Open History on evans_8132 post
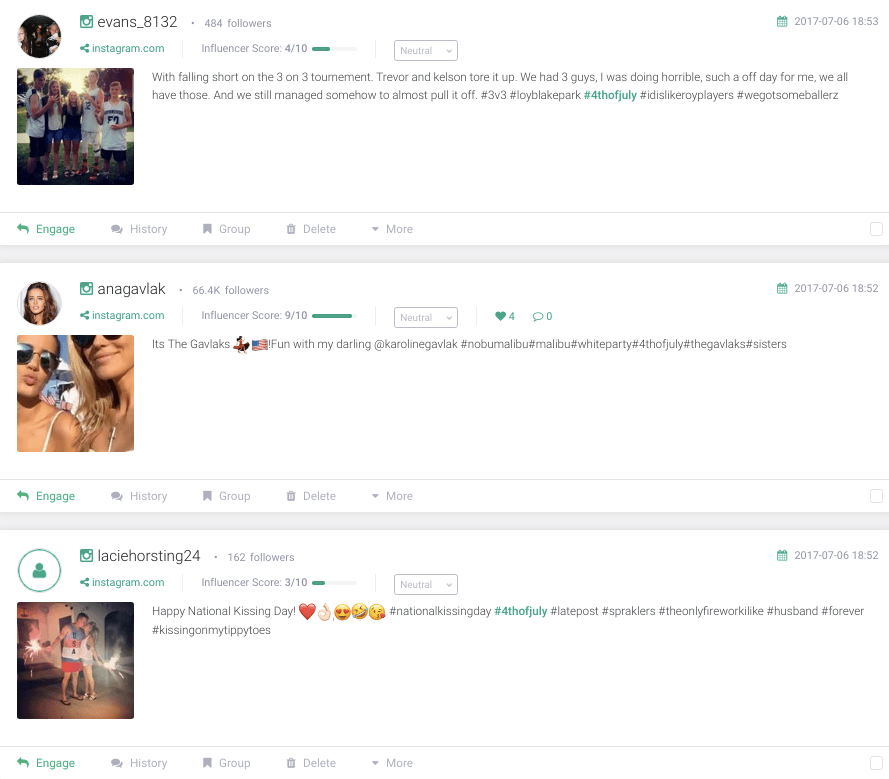The width and height of the screenshot is (889, 779). [x=139, y=229]
